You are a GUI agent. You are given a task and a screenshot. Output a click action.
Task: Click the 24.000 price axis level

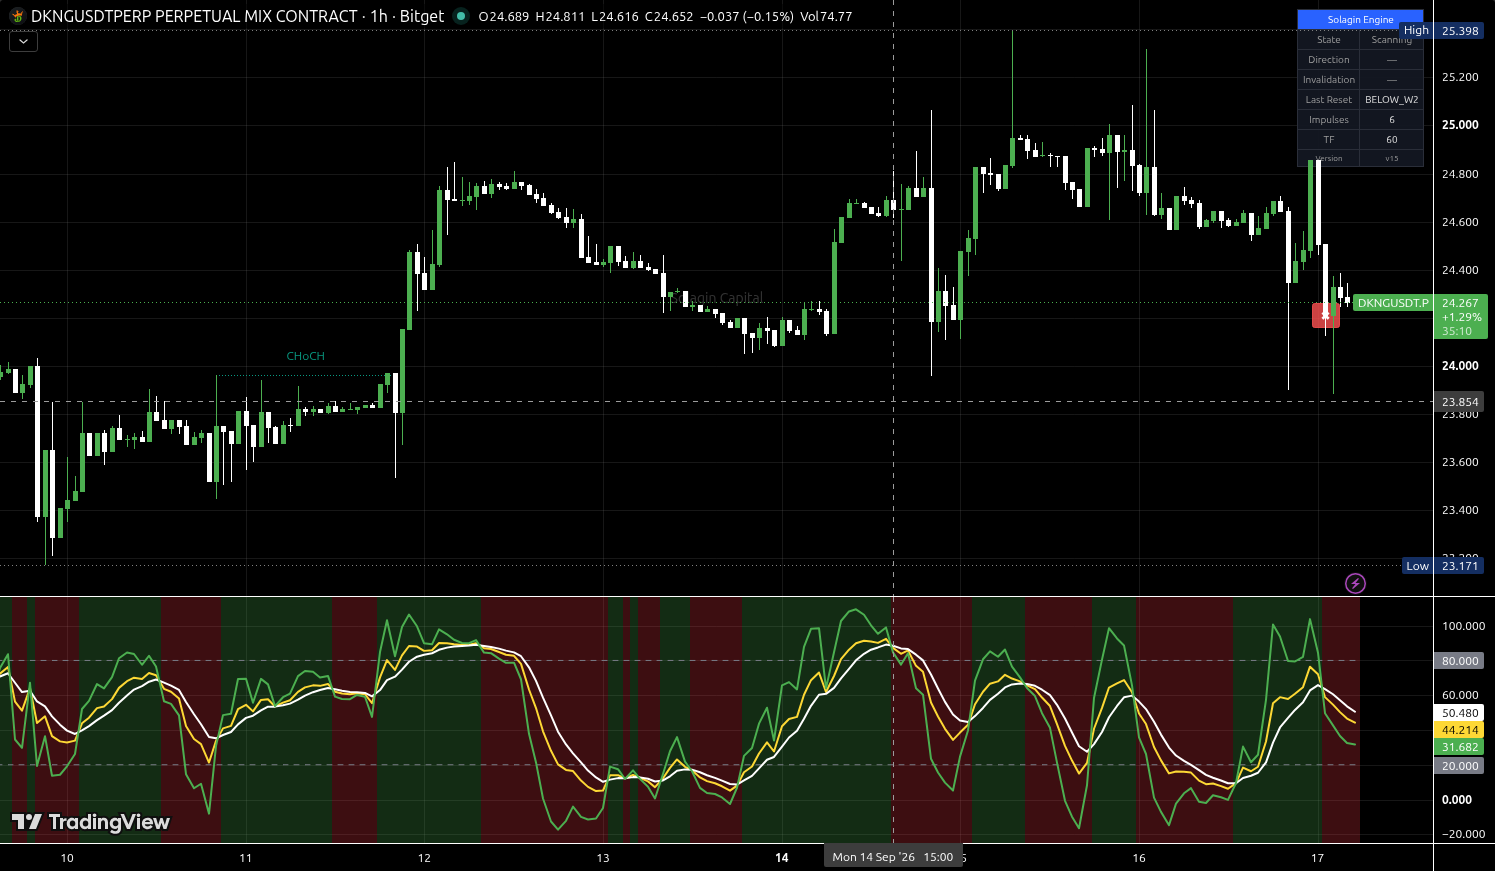pos(1460,366)
